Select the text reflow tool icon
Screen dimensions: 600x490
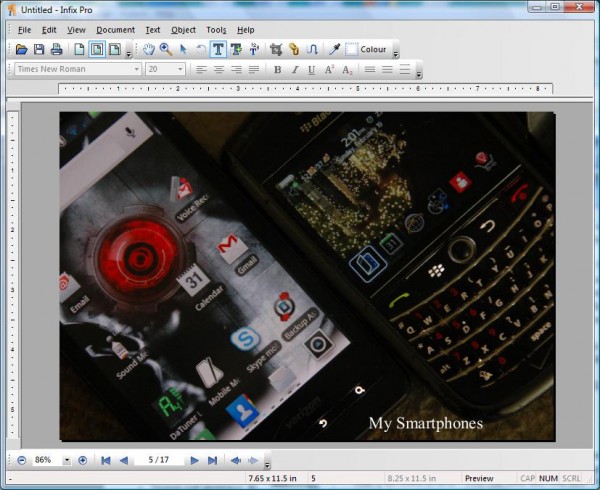pos(254,49)
